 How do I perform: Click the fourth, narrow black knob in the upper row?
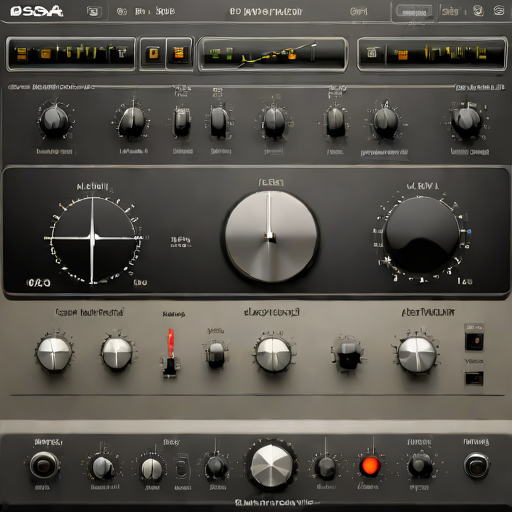tap(218, 122)
